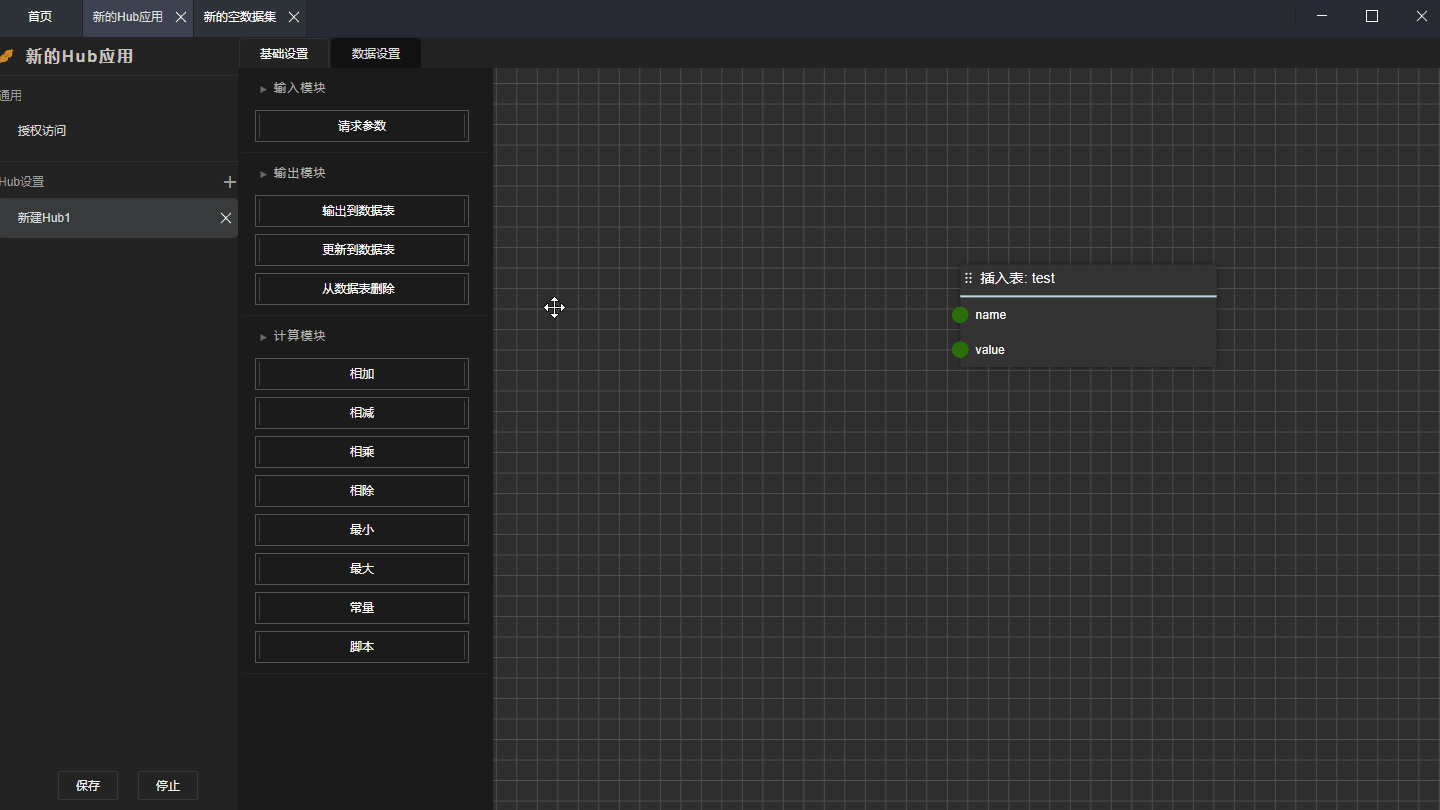Select the 输出到数据表 module
Image resolution: width=1440 pixels, height=810 pixels.
tap(362, 211)
